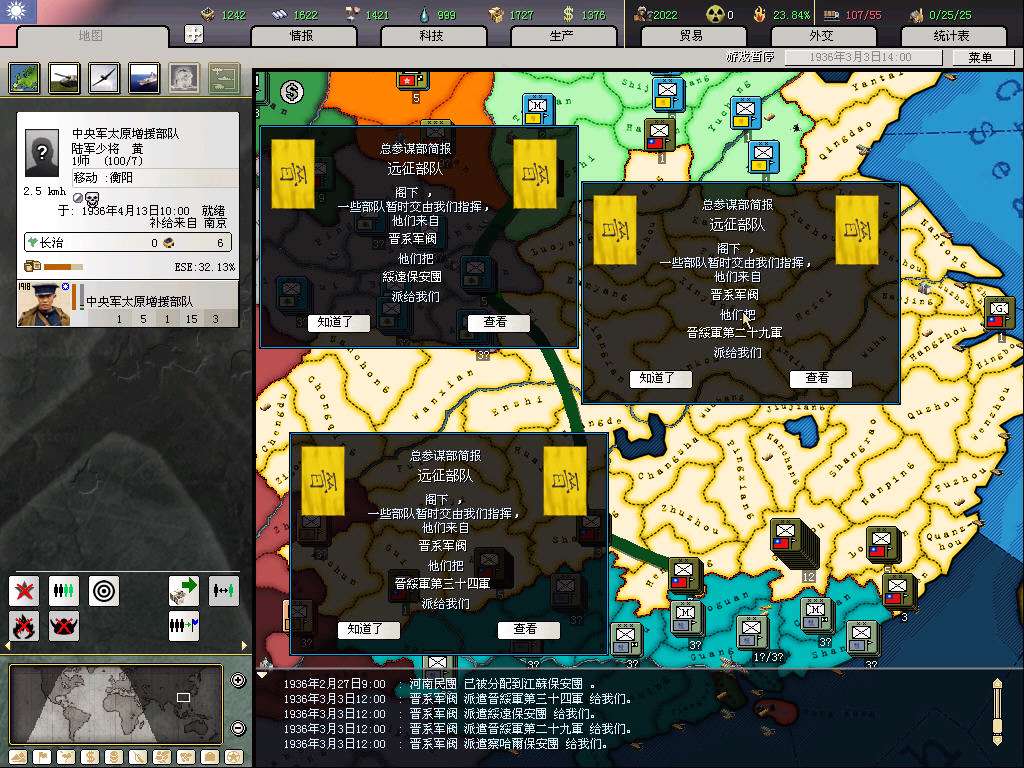Click the red-crossed star order button

(x=24, y=591)
